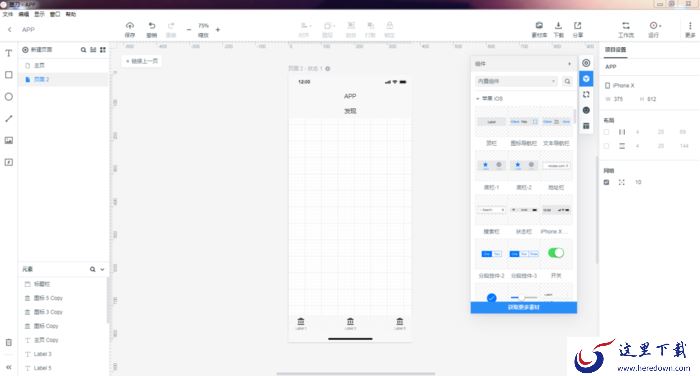Switch page panel to grid view icon
The width and height of the screenshot is (700, 376).
pyautogui.click(x=103, y=50)
